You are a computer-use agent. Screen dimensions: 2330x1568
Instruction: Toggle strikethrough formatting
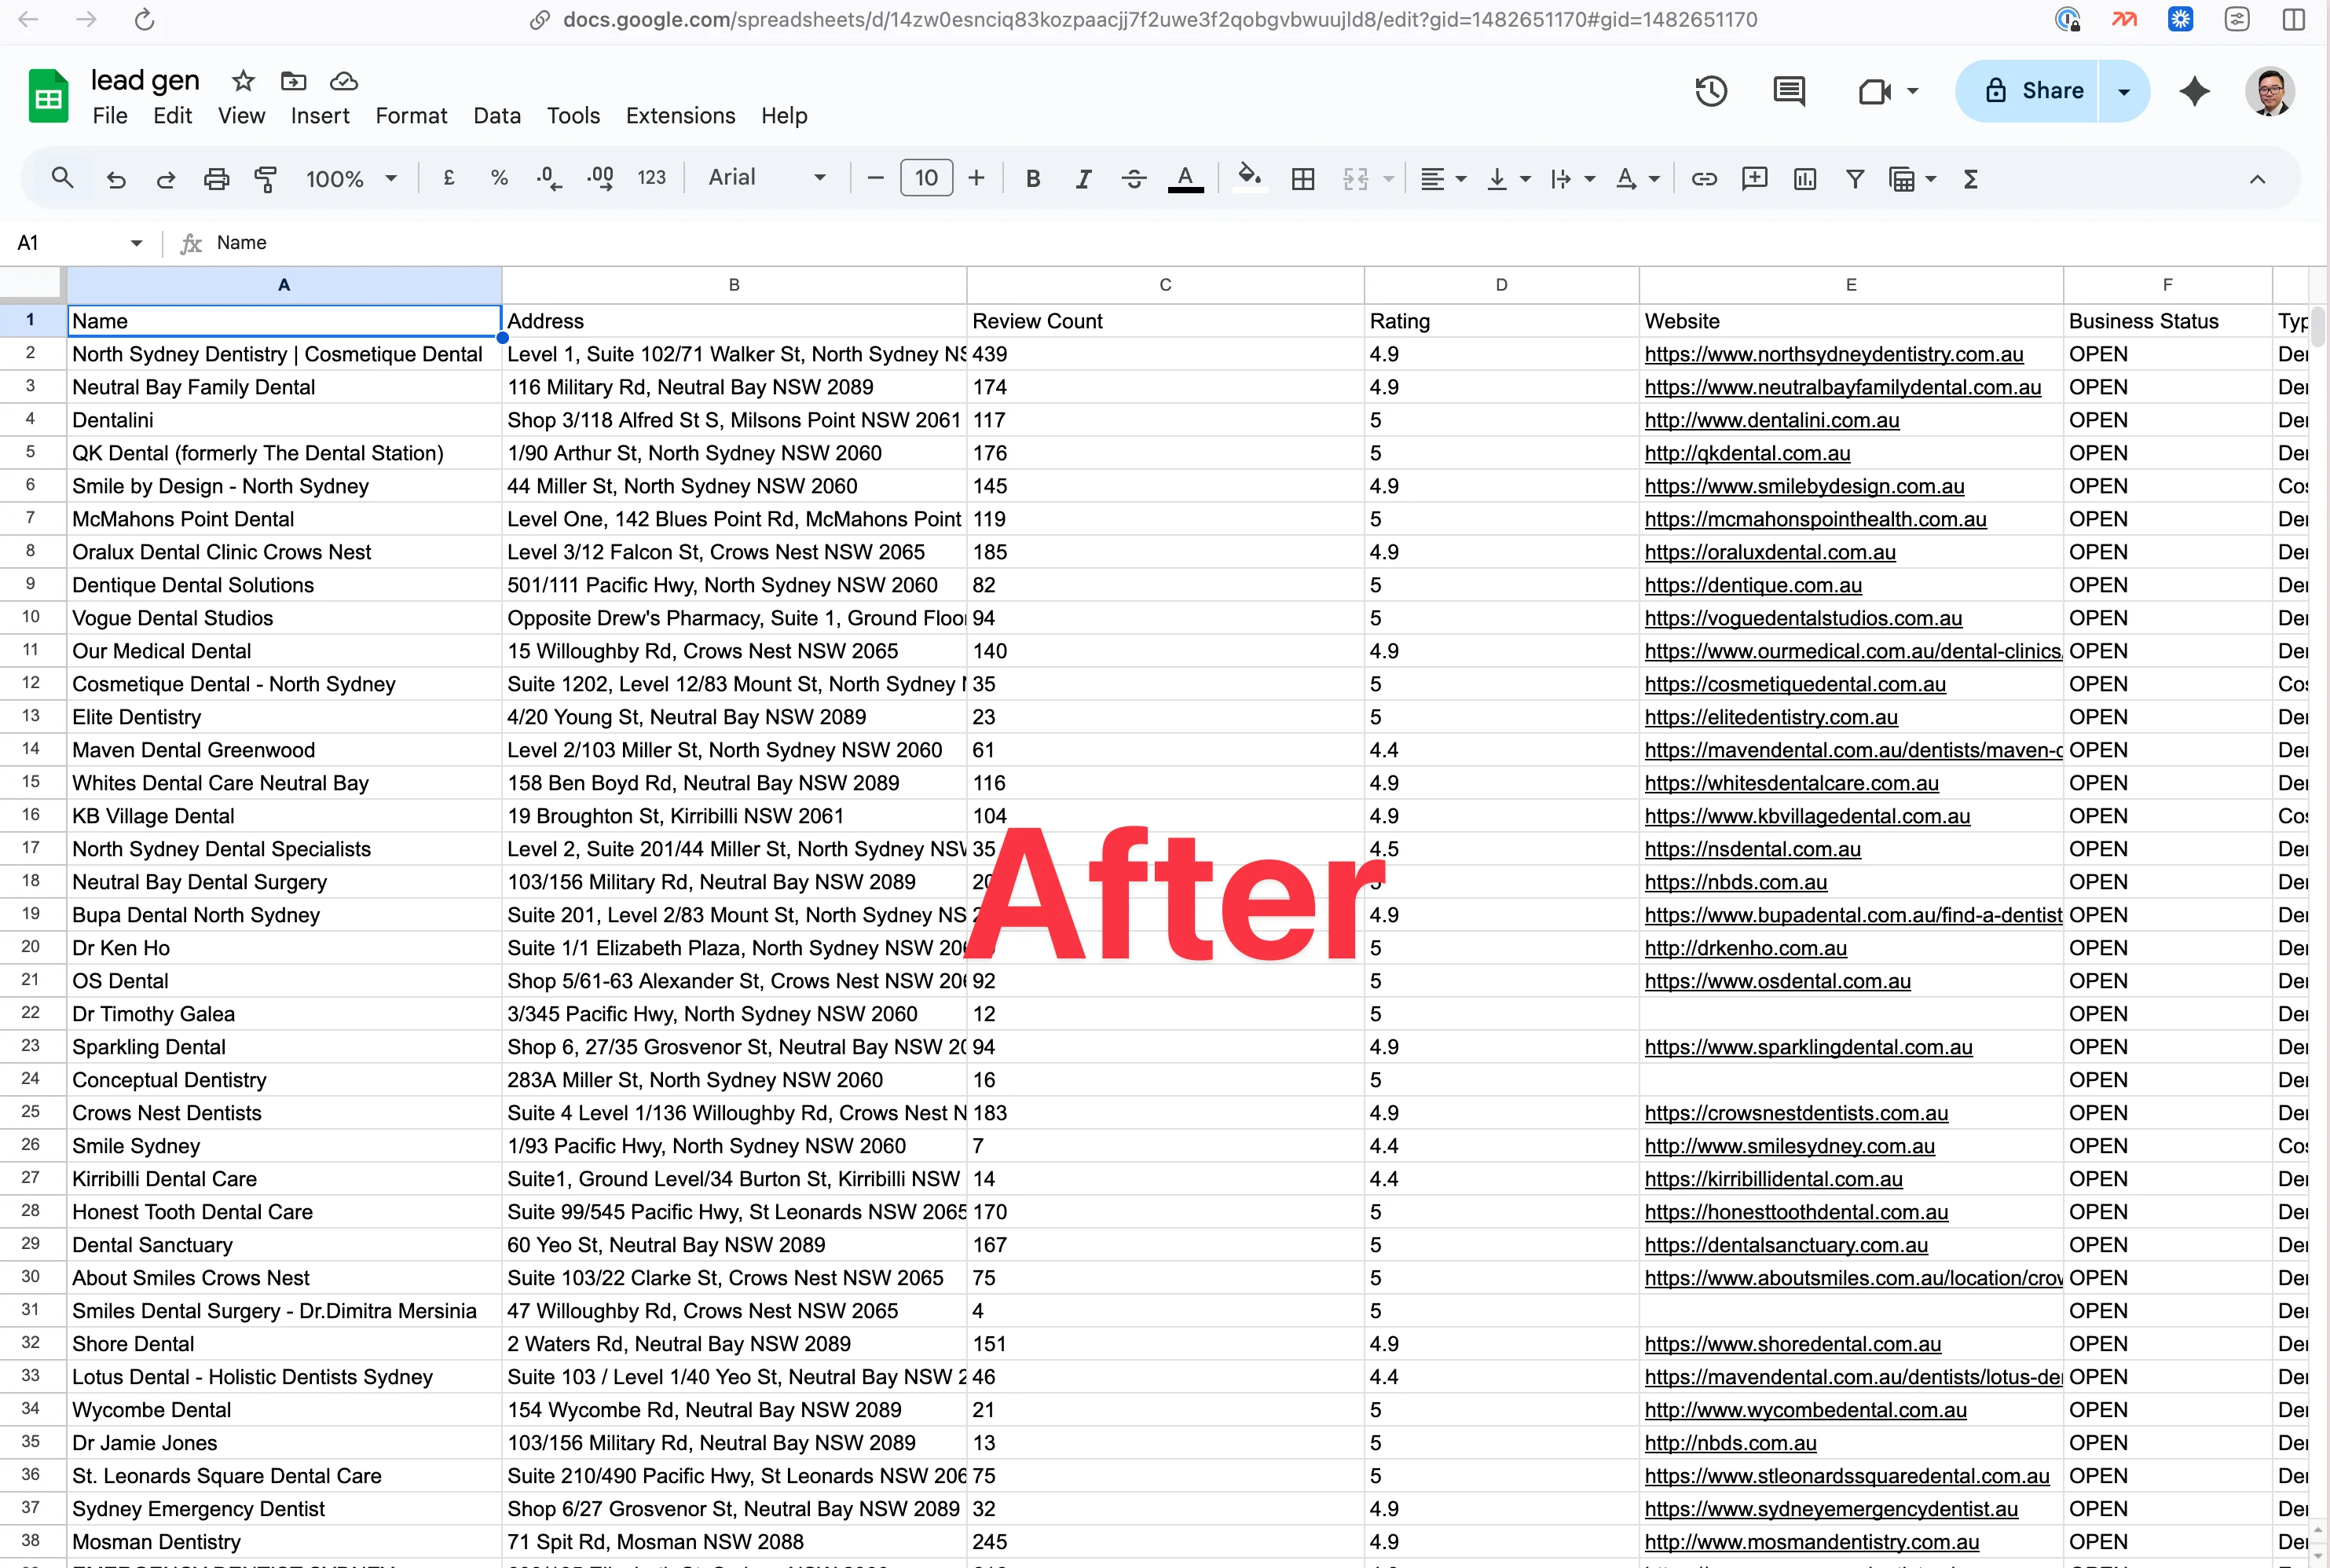point(1133,179)
